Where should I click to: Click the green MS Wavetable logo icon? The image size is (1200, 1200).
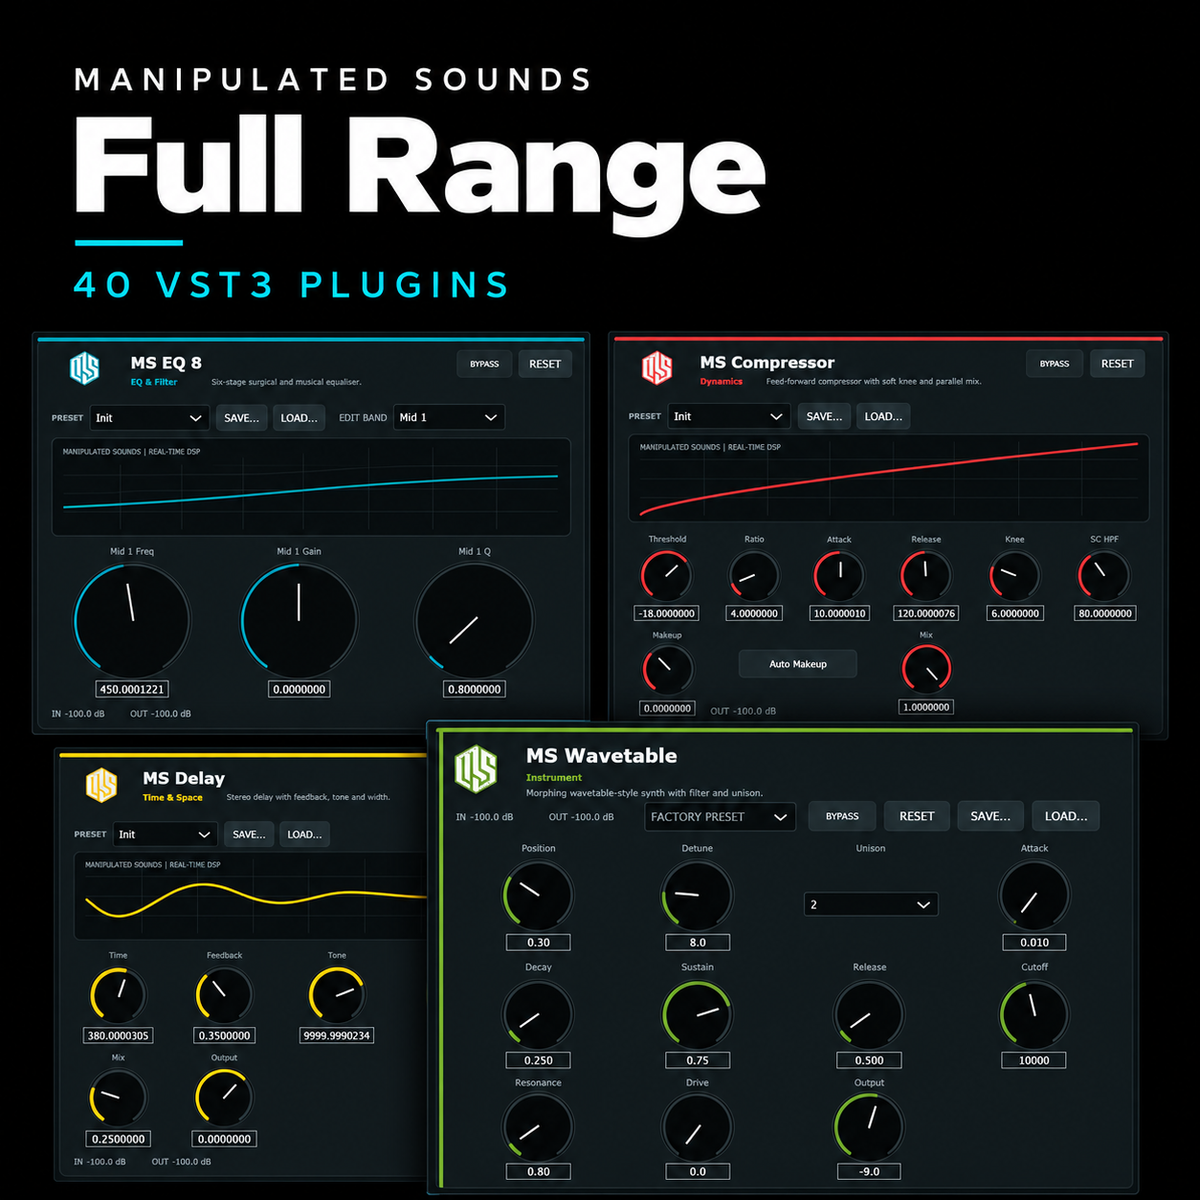tap(476, 768)
